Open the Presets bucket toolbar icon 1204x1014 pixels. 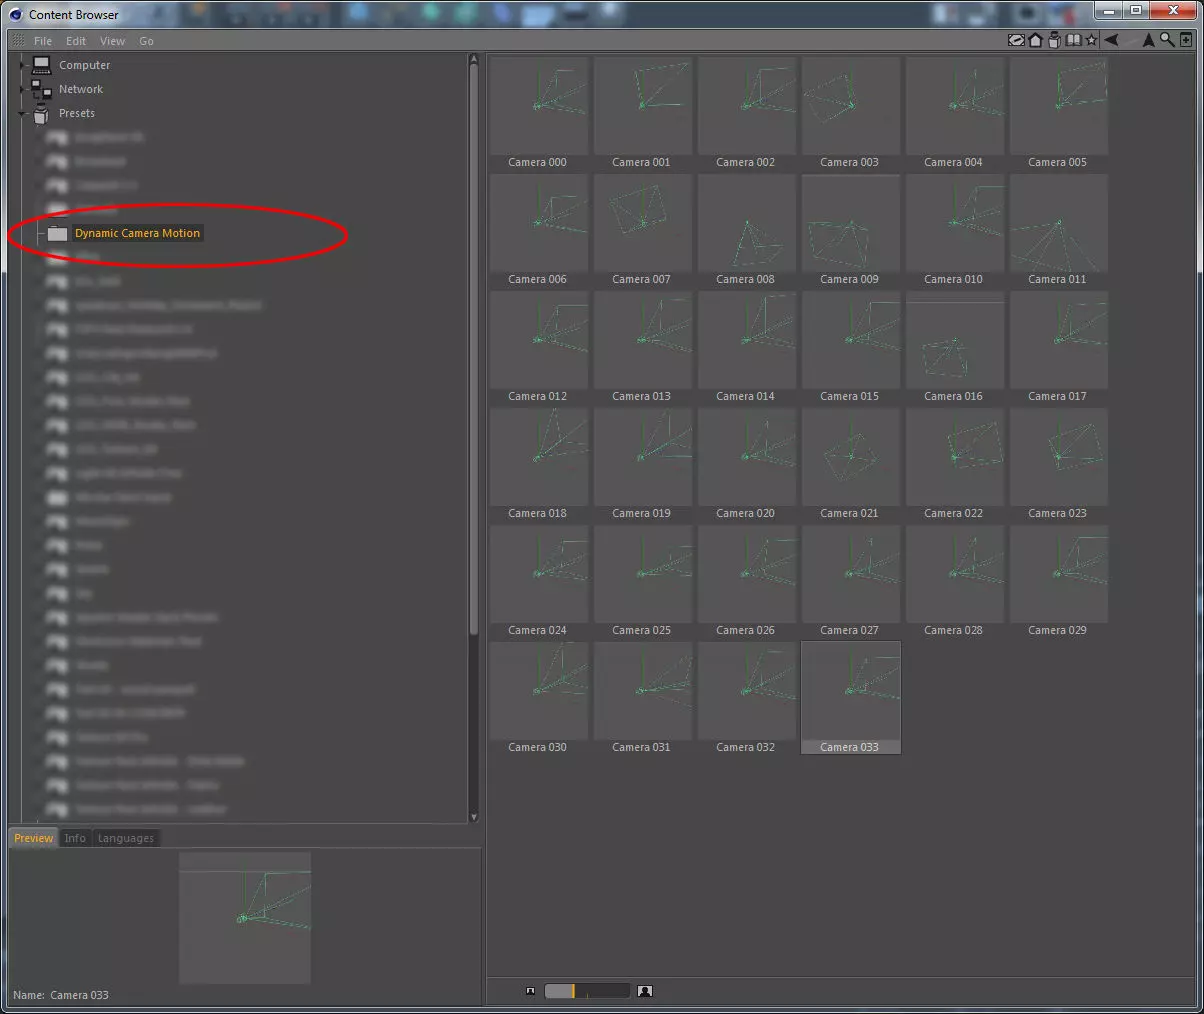1054,41
